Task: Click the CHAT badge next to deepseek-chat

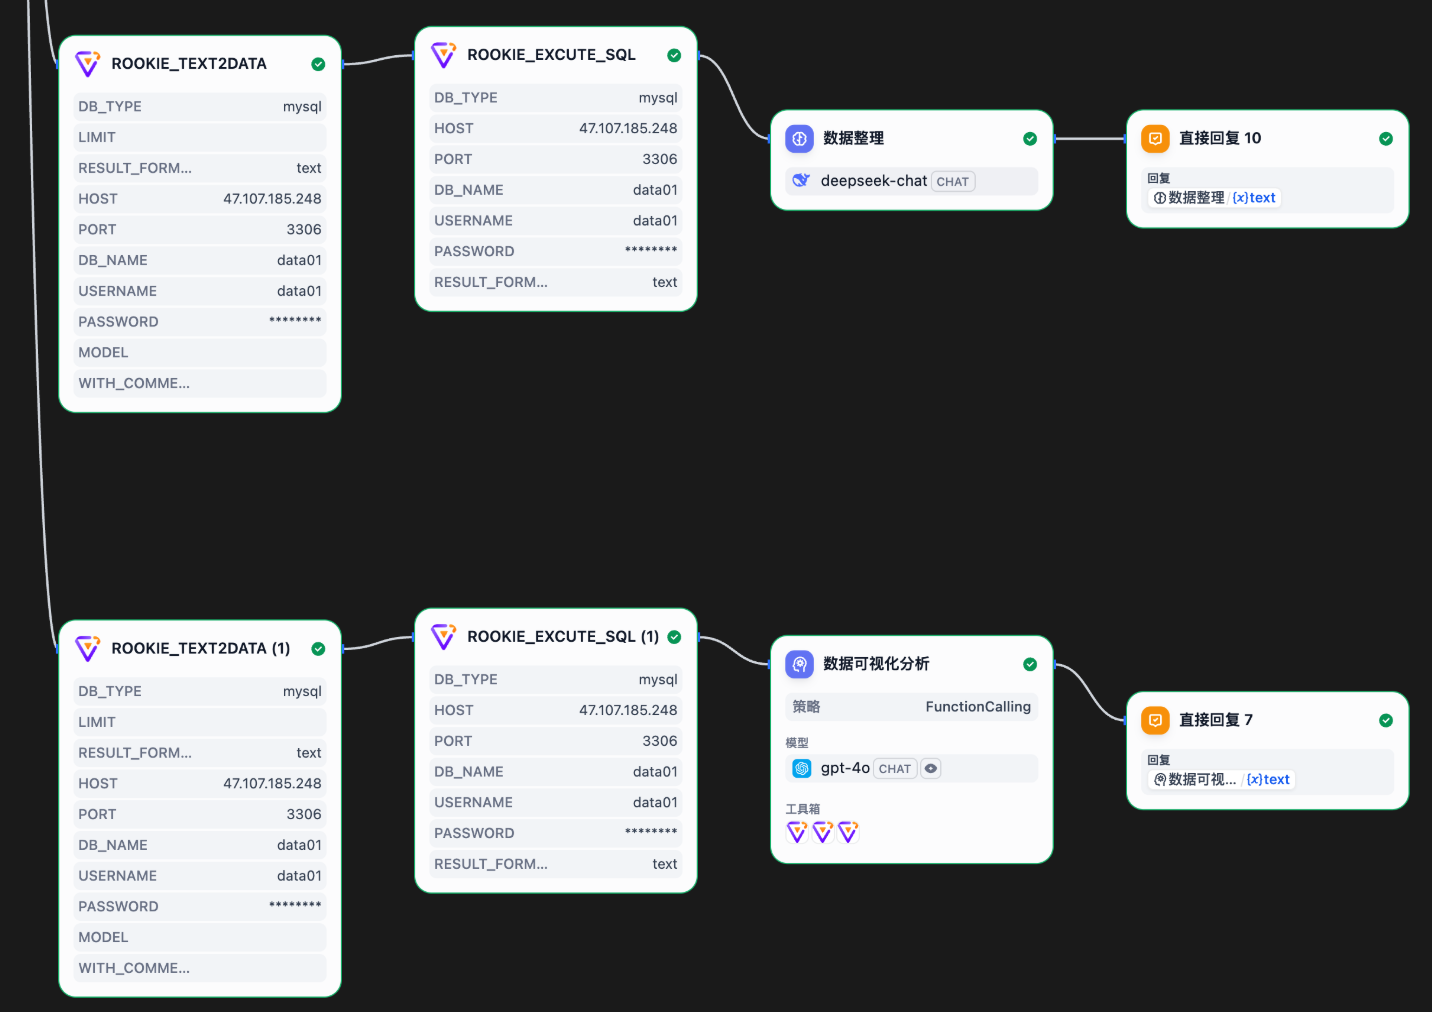Action: click(953, 182)
